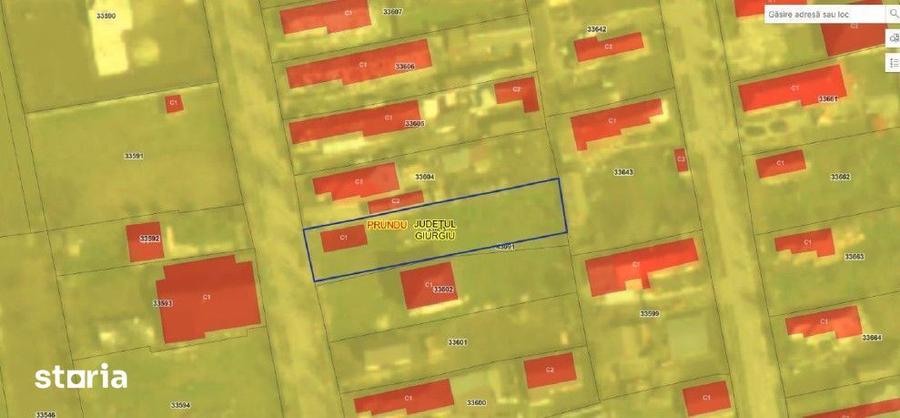Select parcel number 33591
Screen dimensions: 900x418
pos(134,156)
